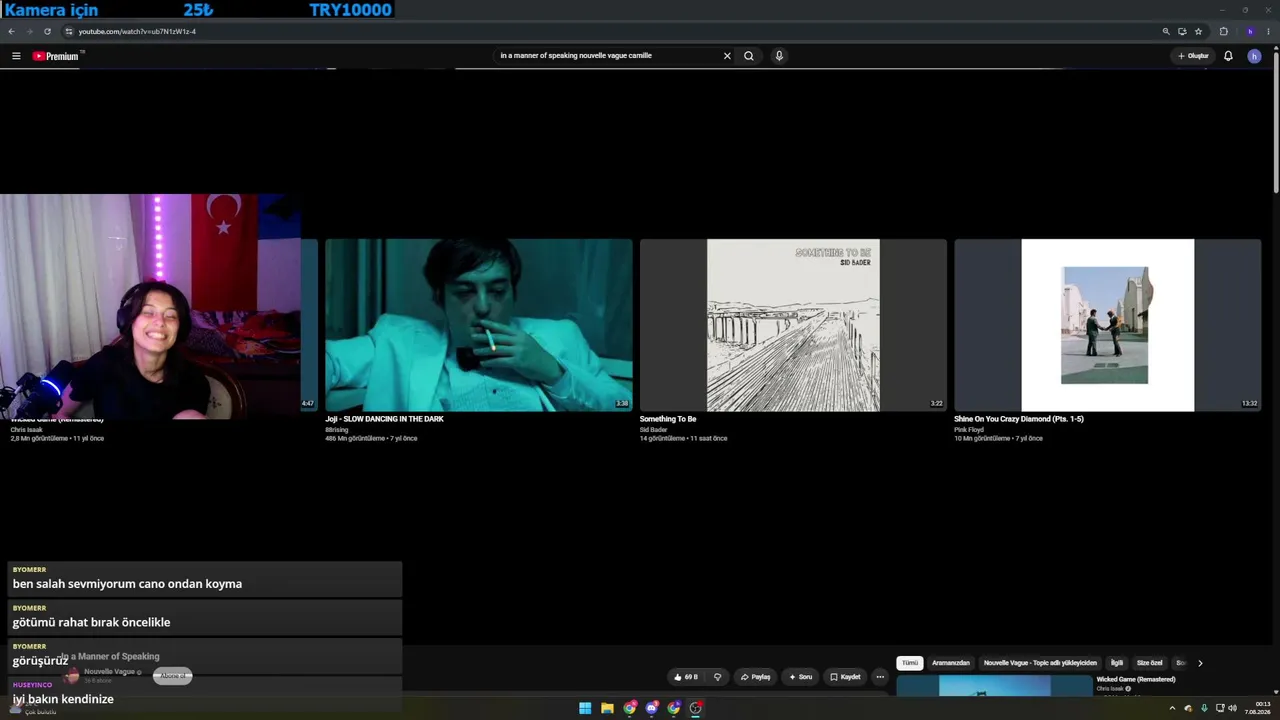Select the Aramanızdan filter chip

951,663
